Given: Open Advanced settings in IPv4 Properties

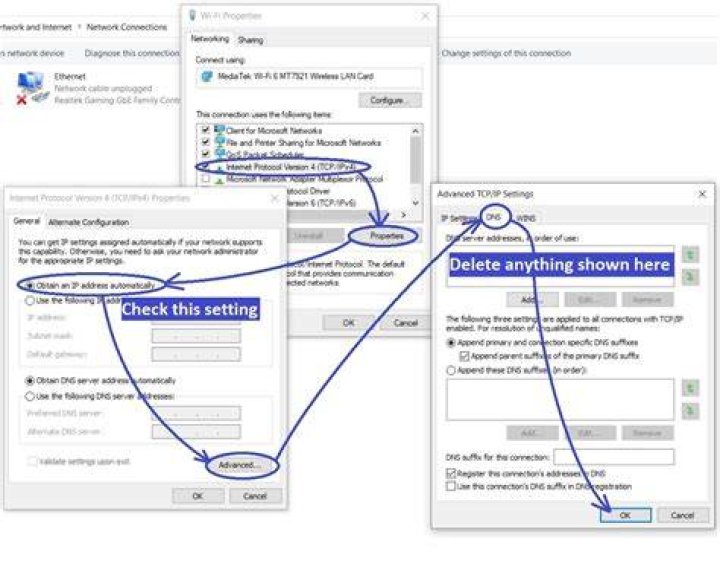Looking at the screenshot, I should (x=240, y=465).
